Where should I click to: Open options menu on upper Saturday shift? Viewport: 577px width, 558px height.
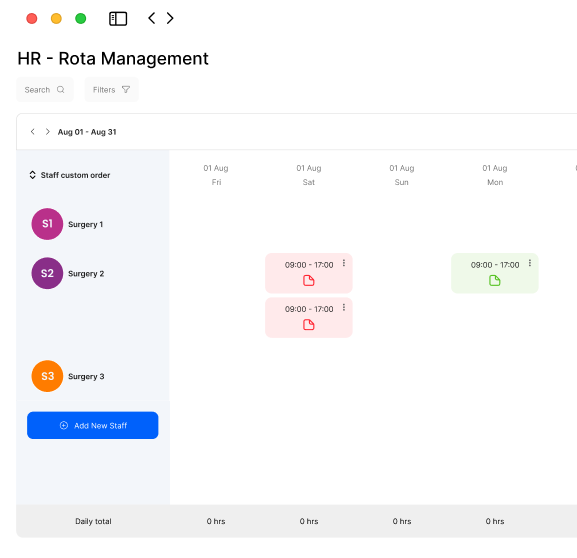point(344,263)
